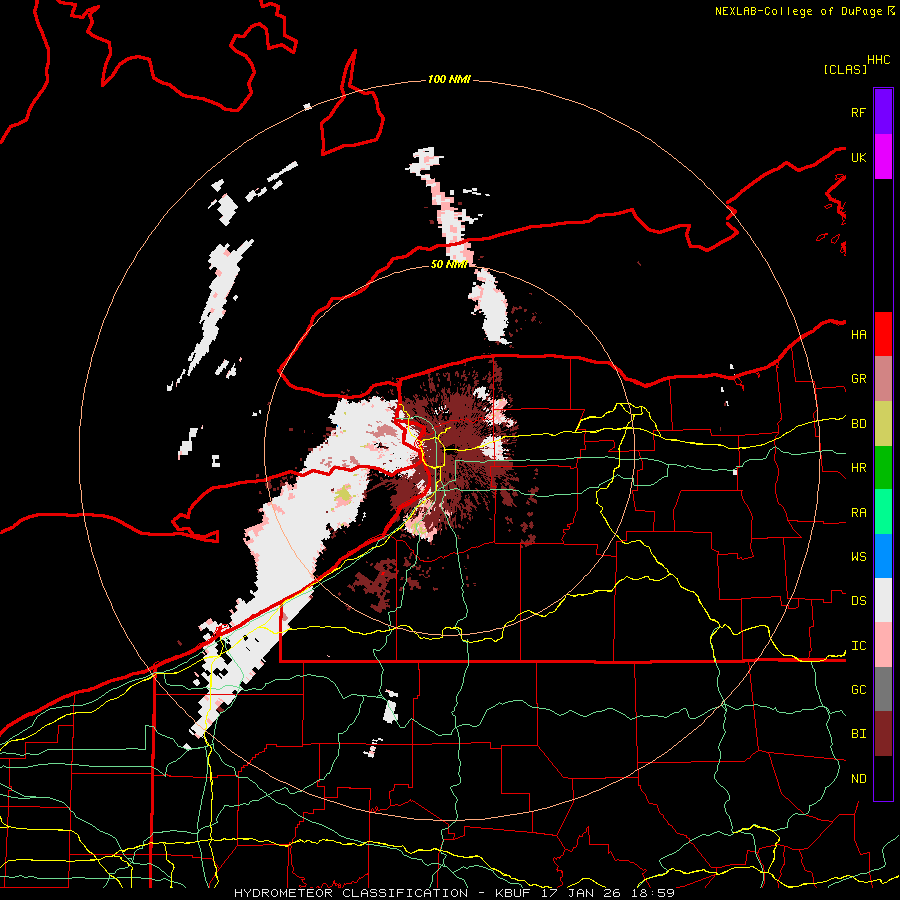
Task: Click the "DS" legend label
Action: tap(858, 601)
